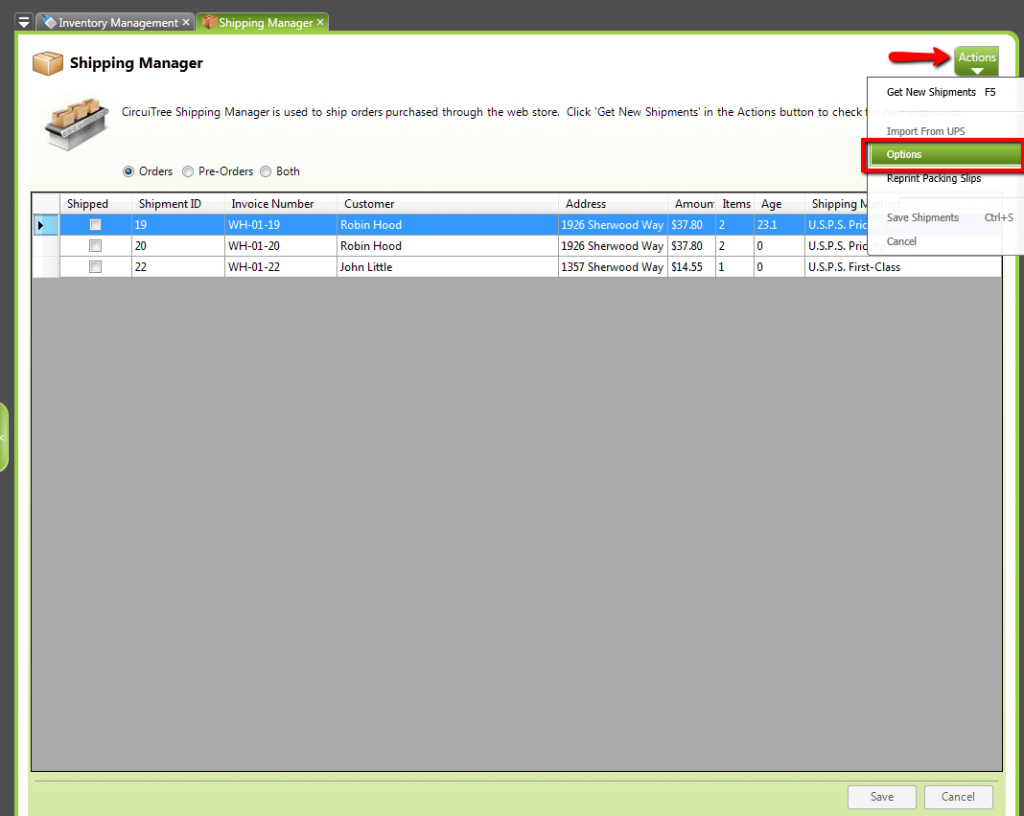Expand the collapsed panel on the left edge
Viewport: 1024px width, 816px height.
point(5,436)
